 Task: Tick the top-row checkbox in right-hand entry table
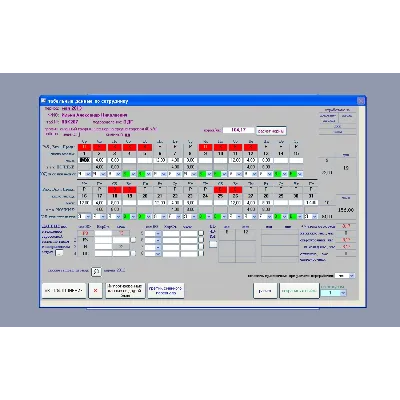click(x=201, y=233)
